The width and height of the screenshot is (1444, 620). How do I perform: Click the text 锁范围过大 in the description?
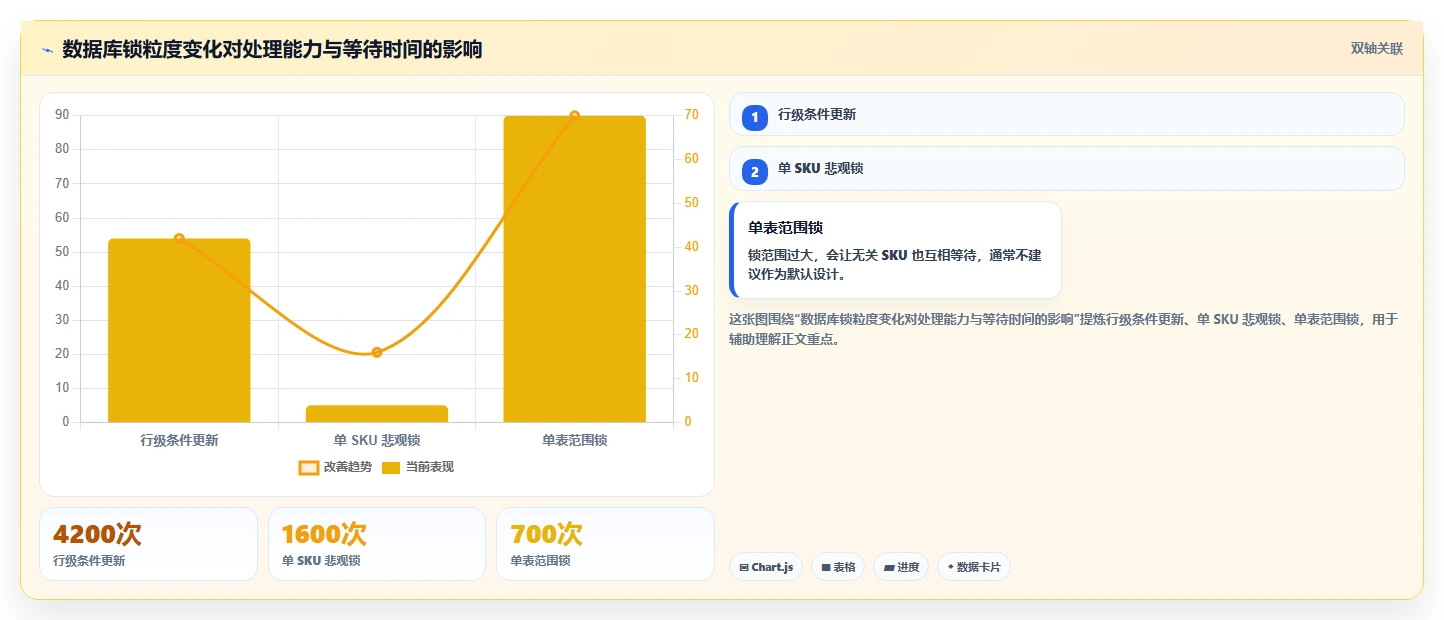pos(779,256)
